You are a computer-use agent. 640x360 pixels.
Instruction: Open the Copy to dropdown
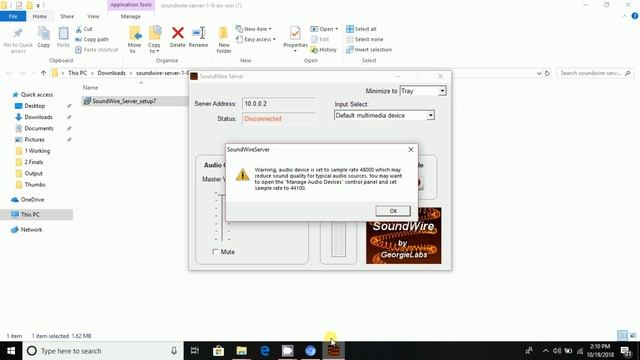click(154, 39)
